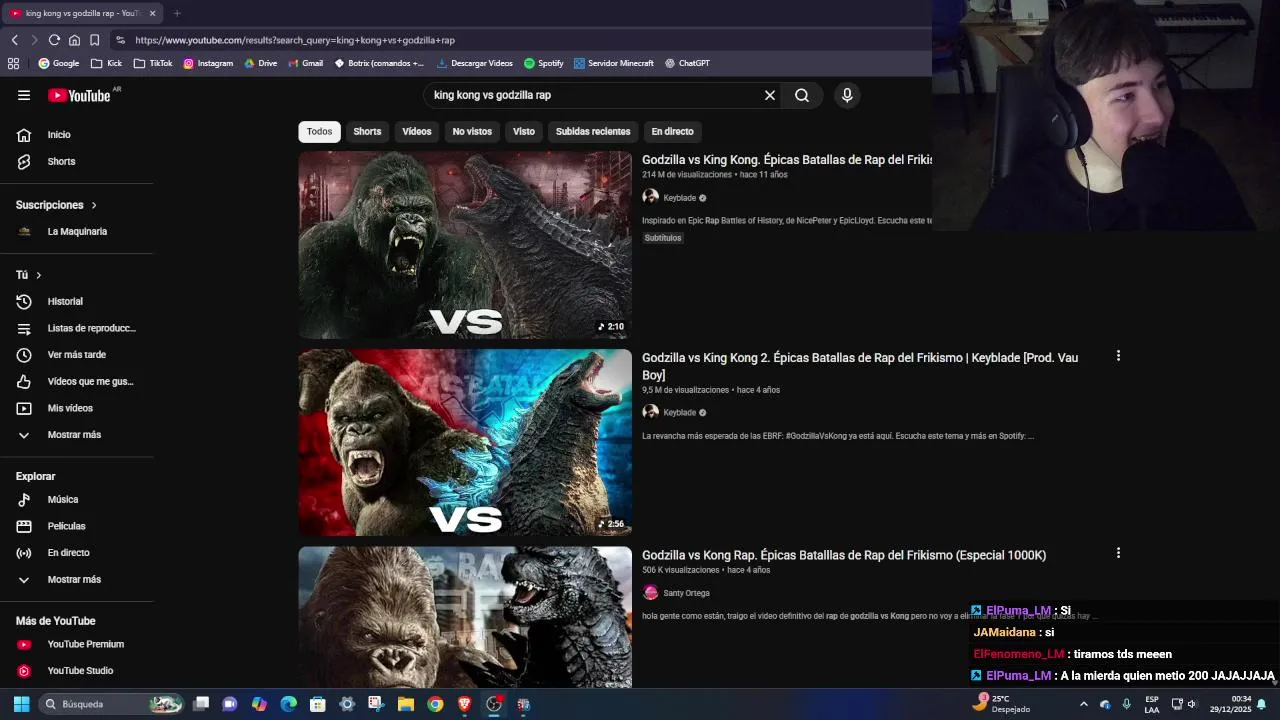This screenshot has width=1280, height=720.
Task: Open the Servidor Minecraft bookmark
Action: (x=614, y=63)
